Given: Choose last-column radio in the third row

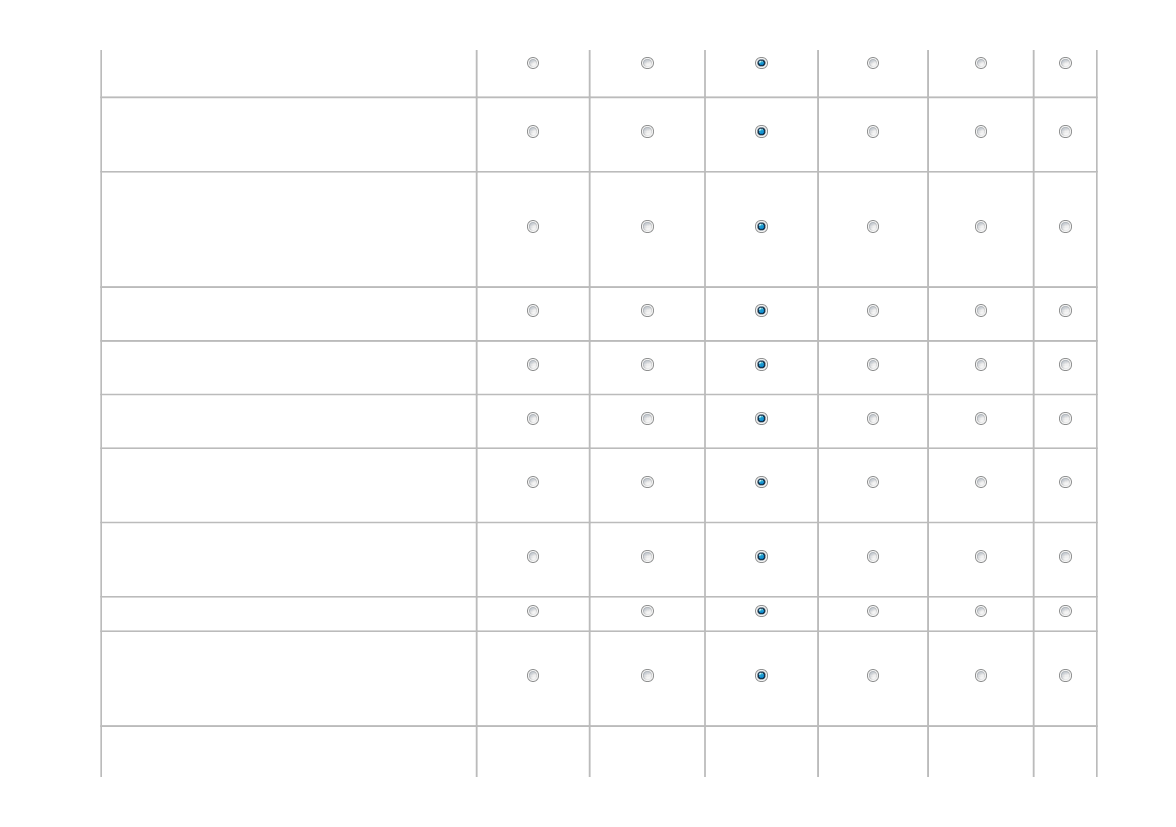Looking at the screenshot, I should click(x=1065, y=226).
